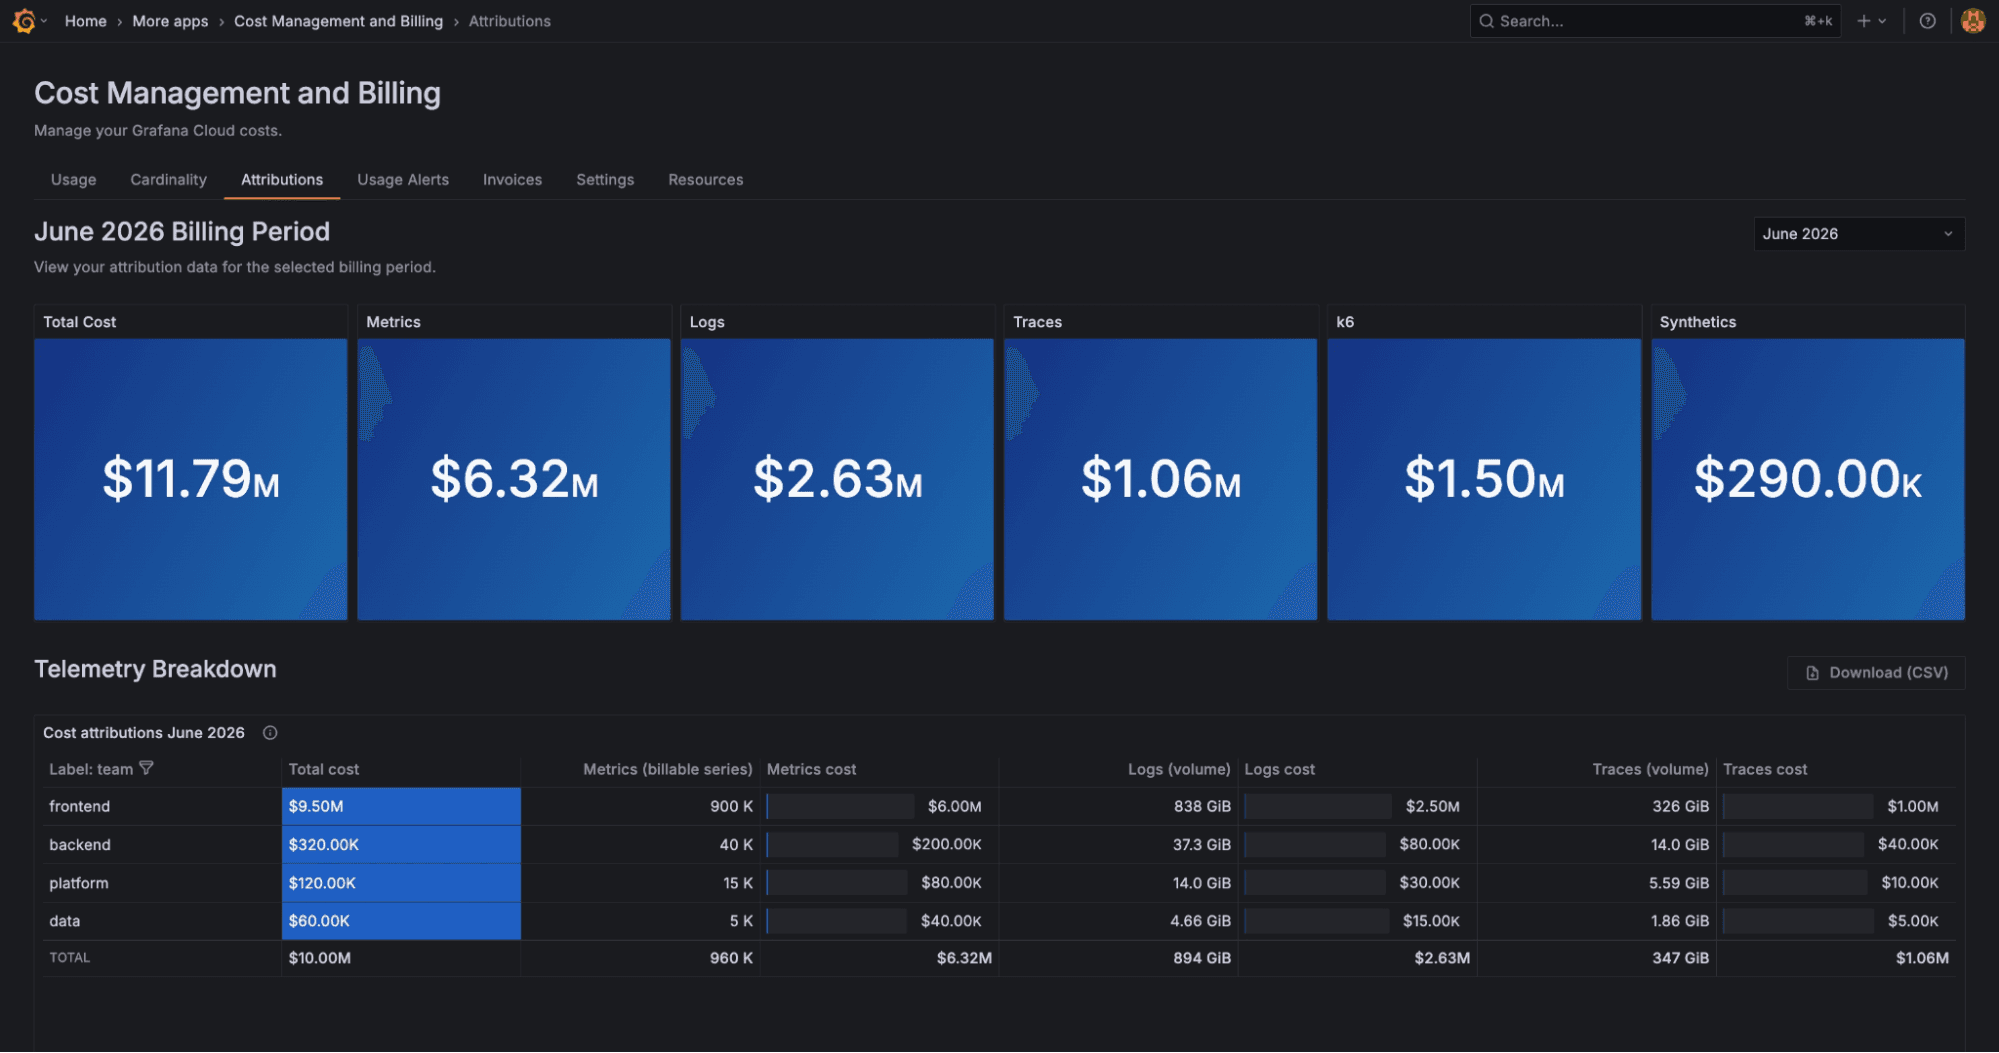This screenshot has height=1053, width=1999.
Task: Switch to the Cardinality tab
Action: (168, 180)
